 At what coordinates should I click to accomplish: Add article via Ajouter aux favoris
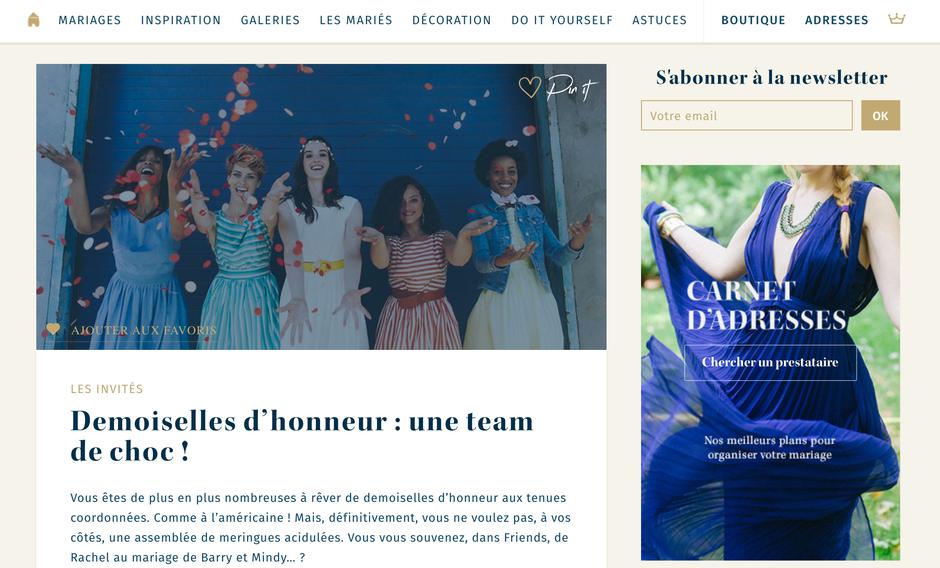tap(143, 330)
